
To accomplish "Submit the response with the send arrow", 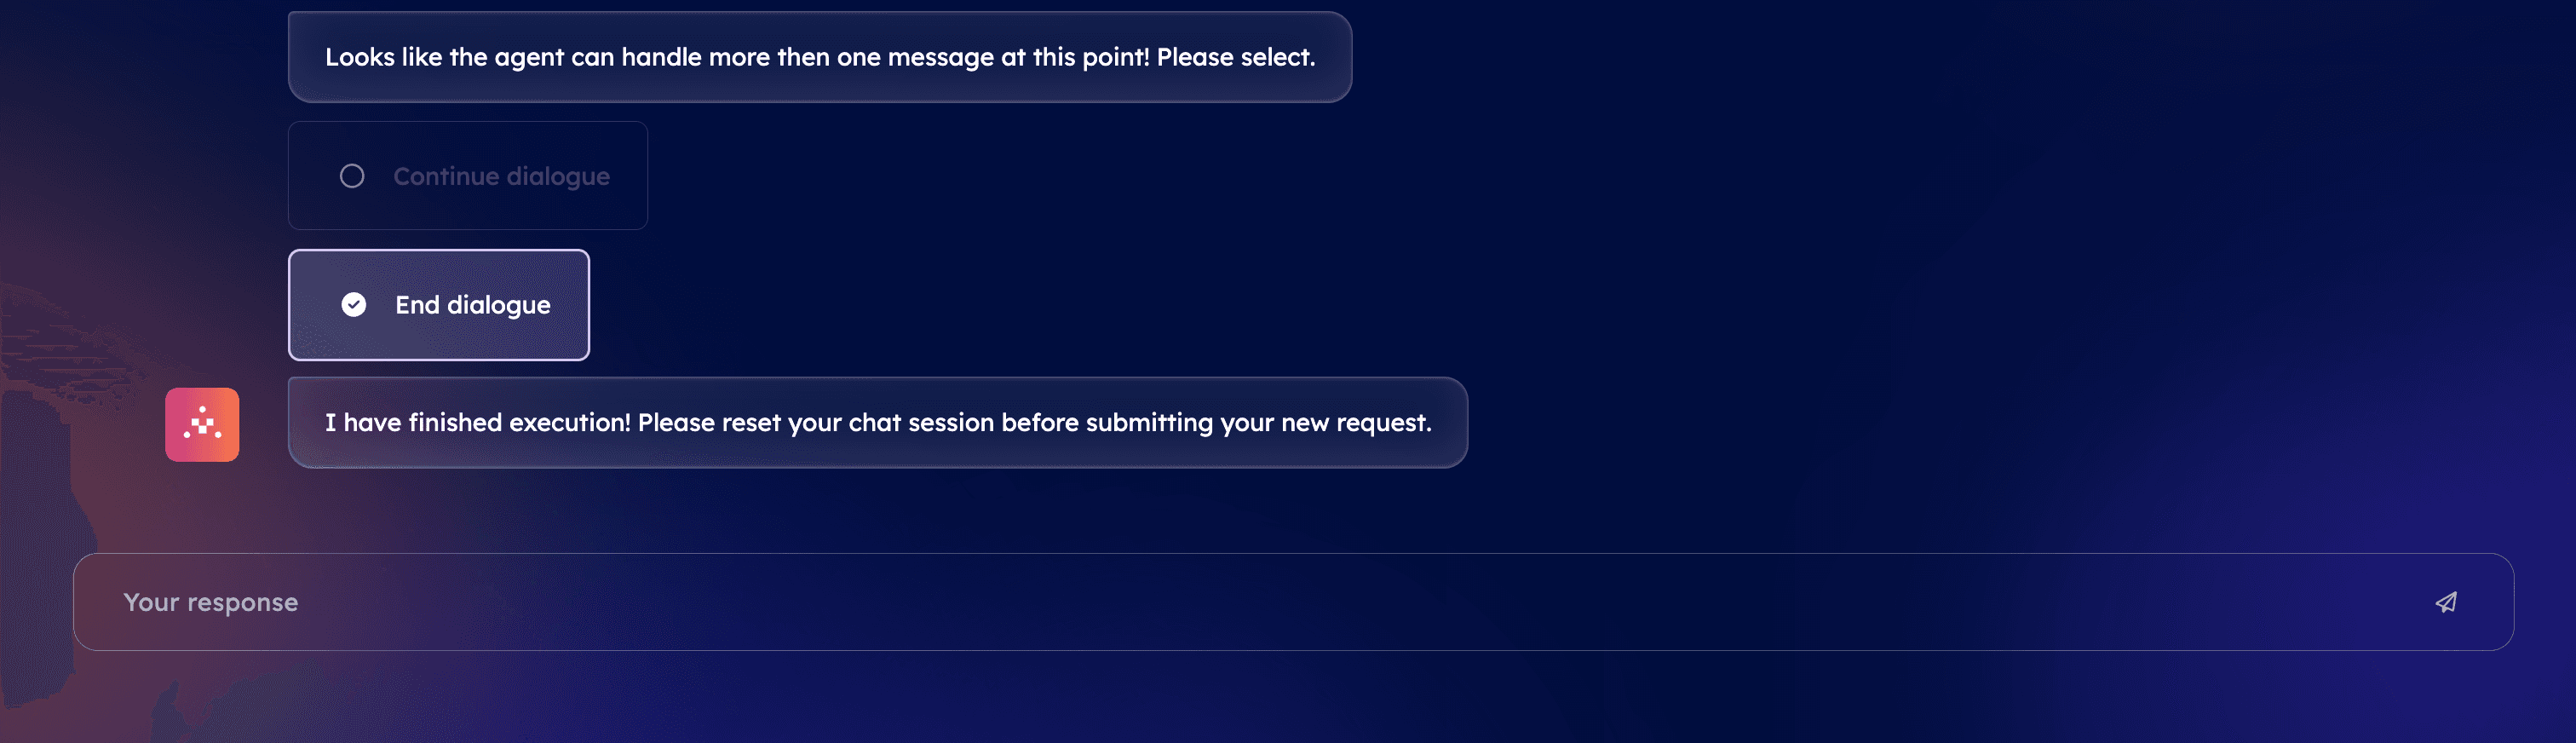I will 2445,602.
